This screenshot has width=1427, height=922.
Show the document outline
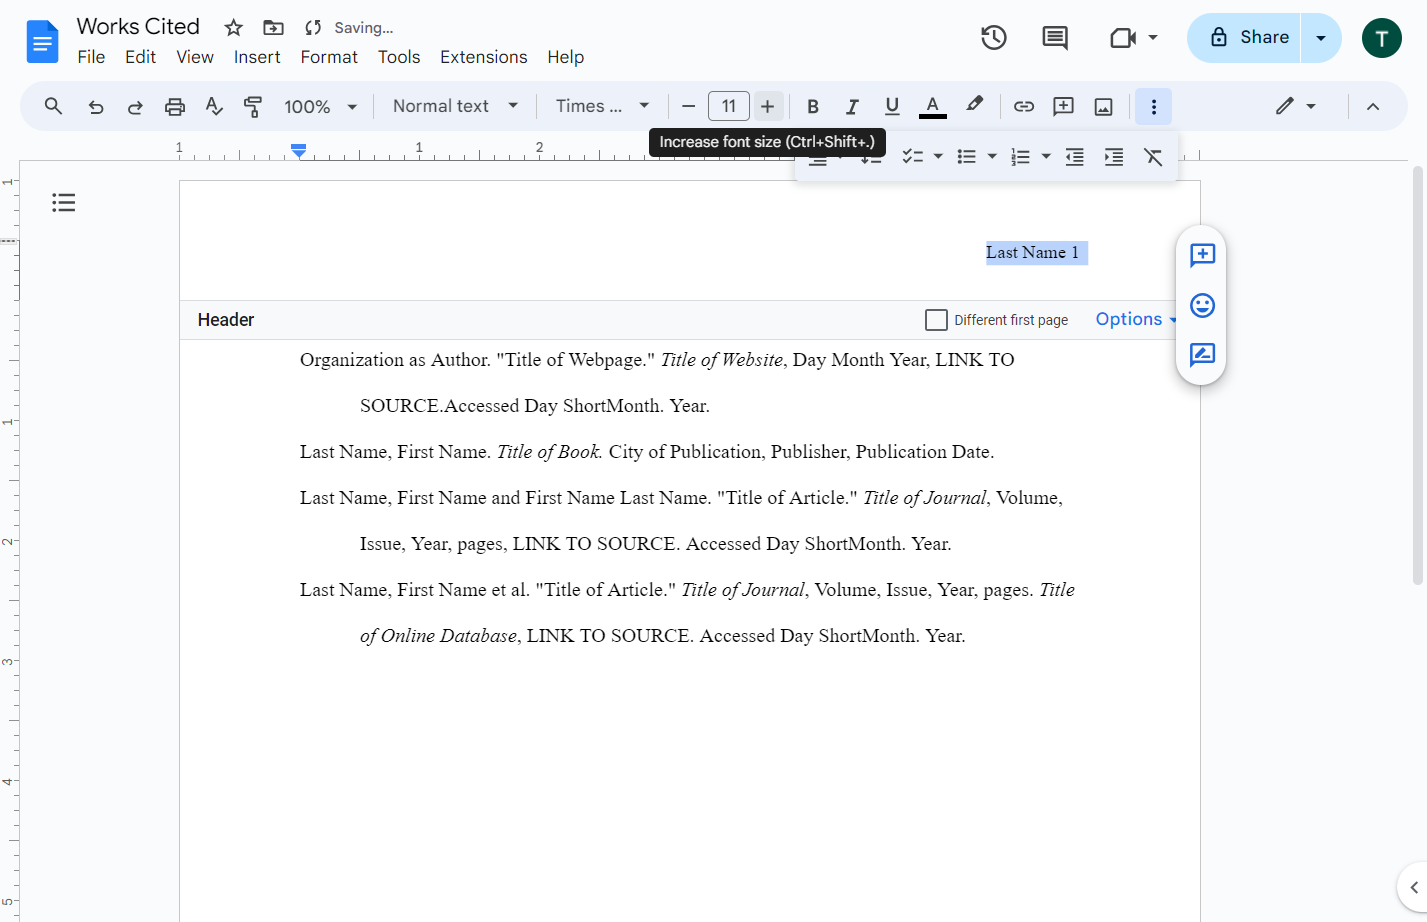(64, 203)
